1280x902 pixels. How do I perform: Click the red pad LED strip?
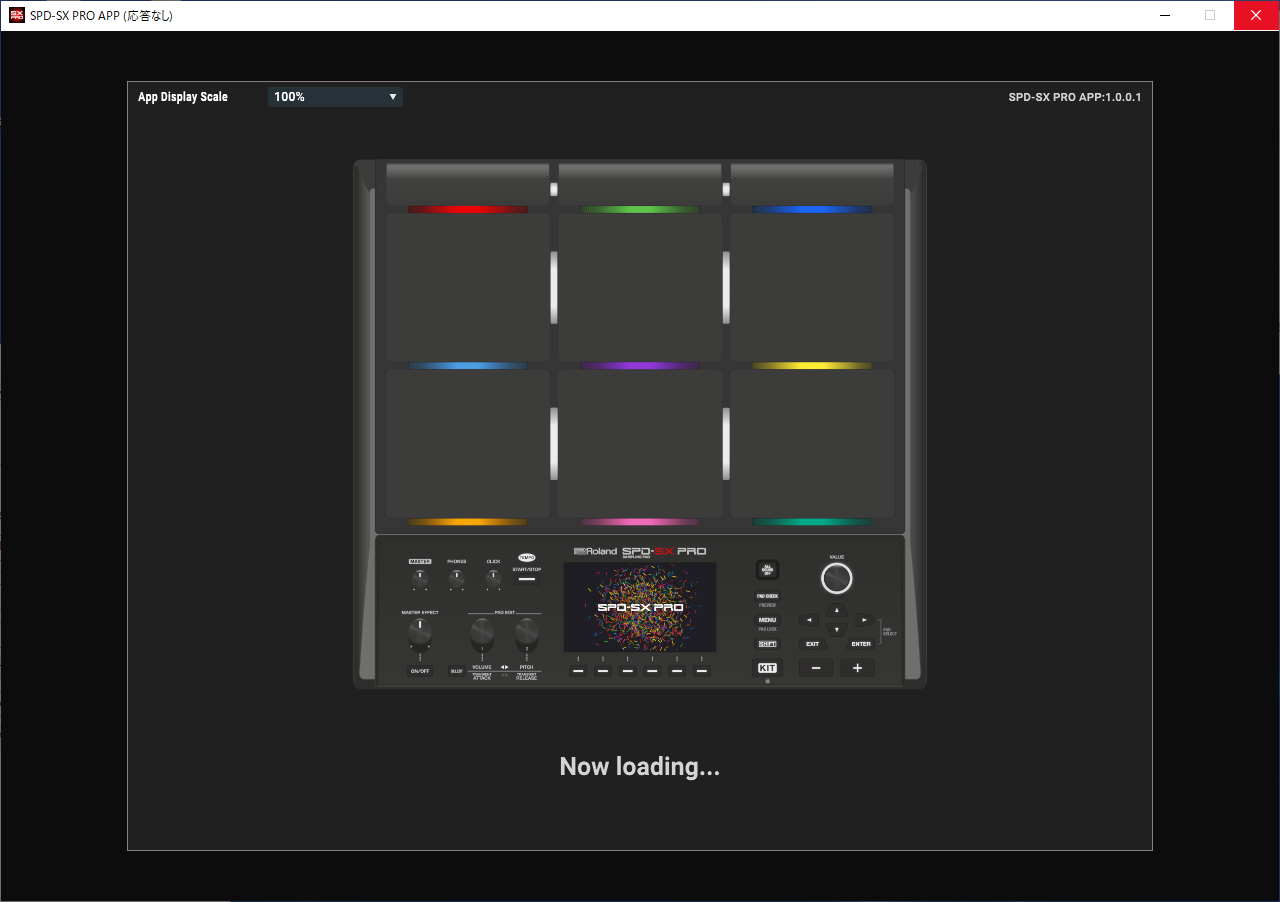tap(467, 210)
